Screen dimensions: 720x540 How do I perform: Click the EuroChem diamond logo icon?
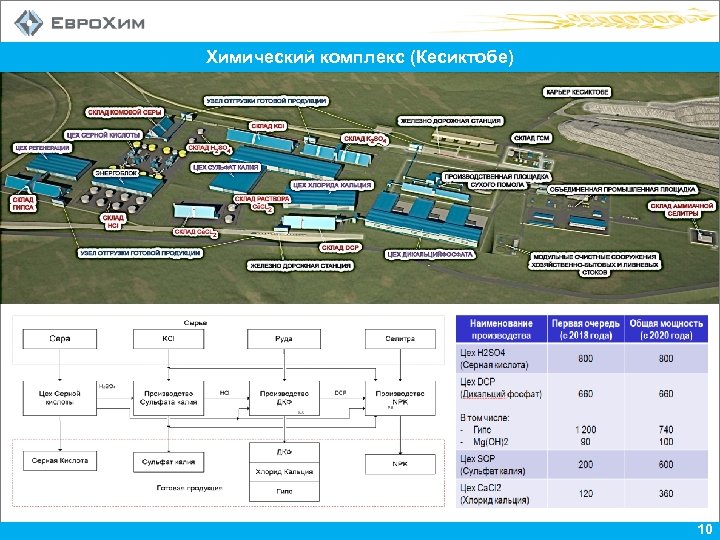click(x=28, y=22)
